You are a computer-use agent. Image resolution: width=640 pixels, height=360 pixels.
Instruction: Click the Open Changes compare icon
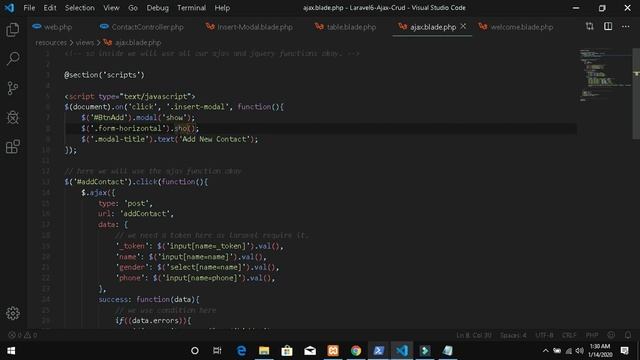click(x=589, y=27)
